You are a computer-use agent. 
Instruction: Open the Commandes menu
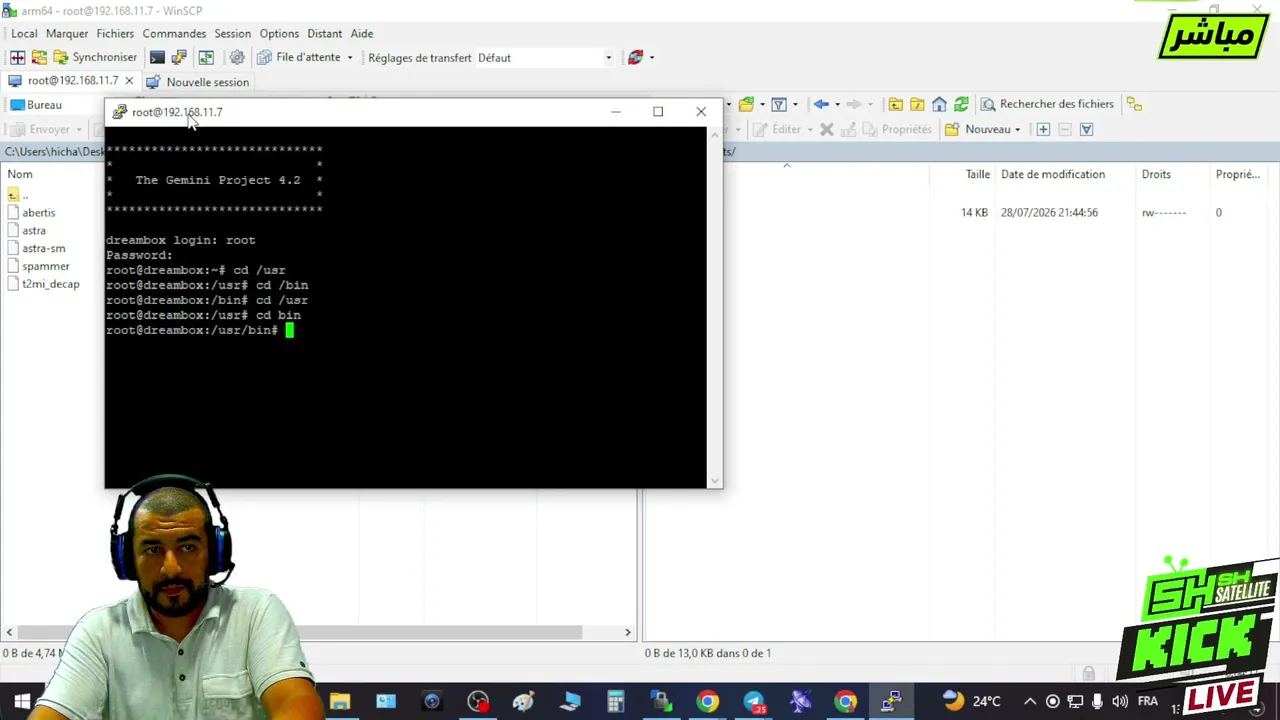click(174, 34)
